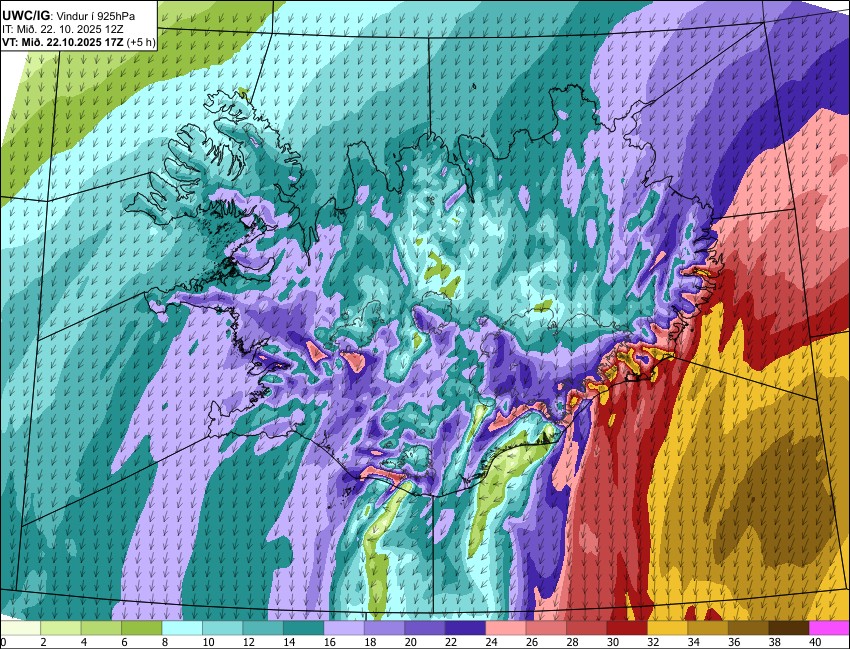The height and width of the screenshot is (649, 850).
Task: Select the 10–12 pale teal legend swatch
Action: point(222,628)
